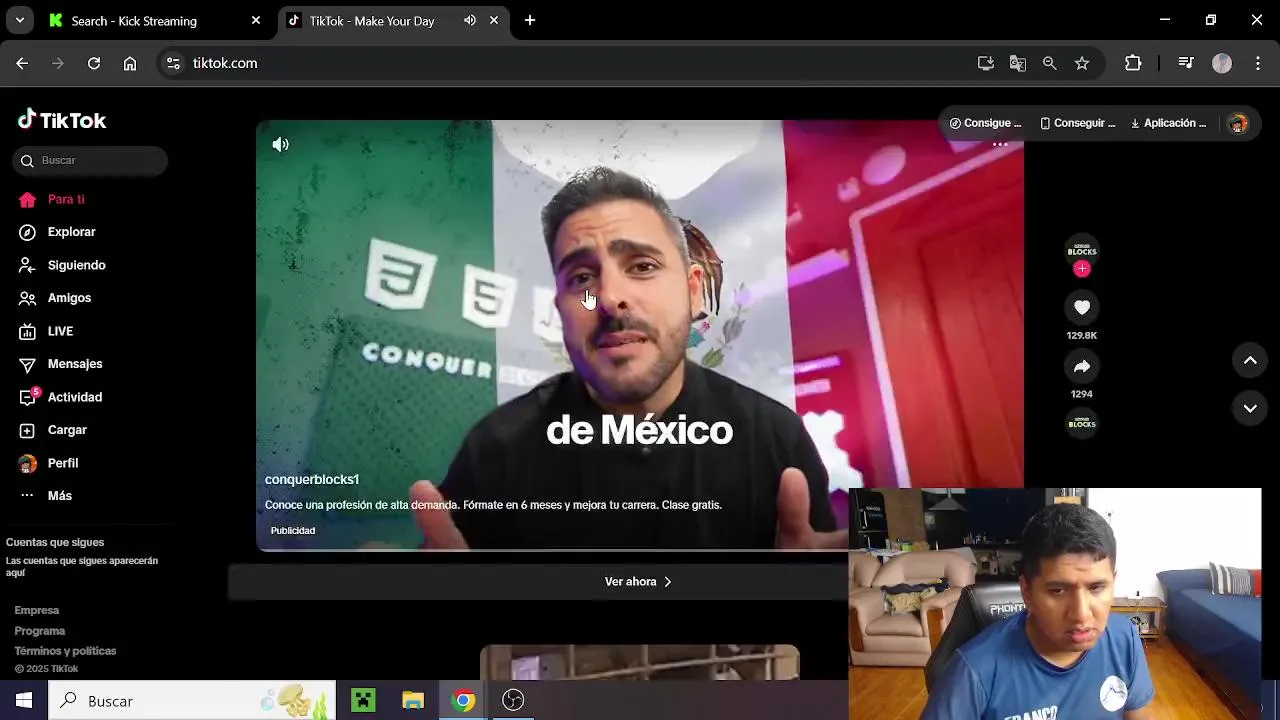This screenshot has height=720, width=1280.
Task: Go to previous video with up chevron
Action: pyautogui.click(x=1250, y=360)
